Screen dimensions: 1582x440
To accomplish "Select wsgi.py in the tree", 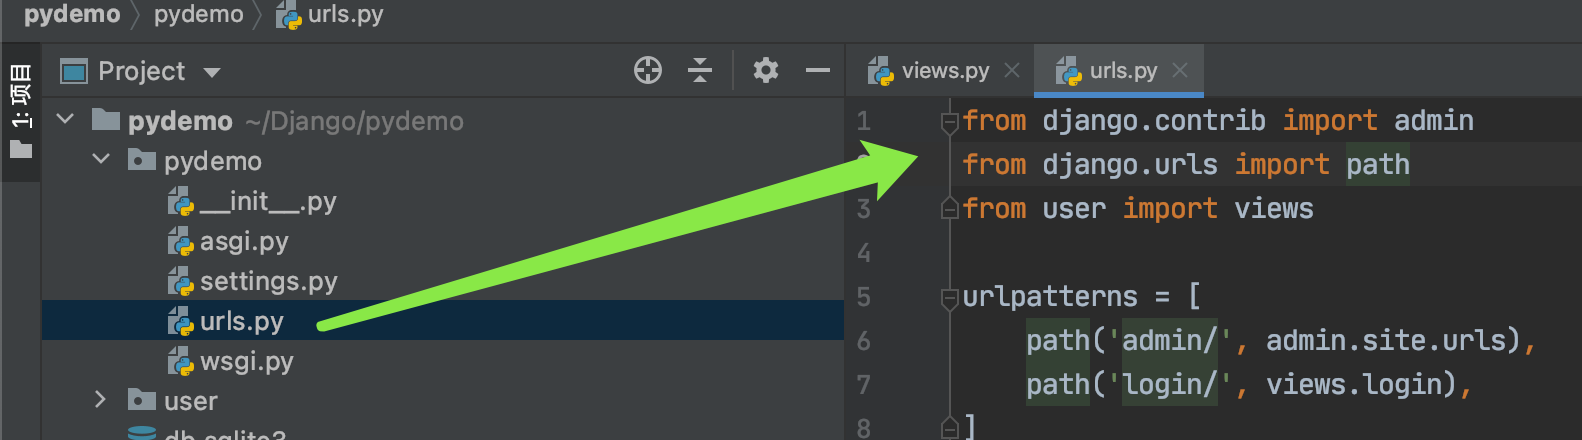I will (246, 361).
